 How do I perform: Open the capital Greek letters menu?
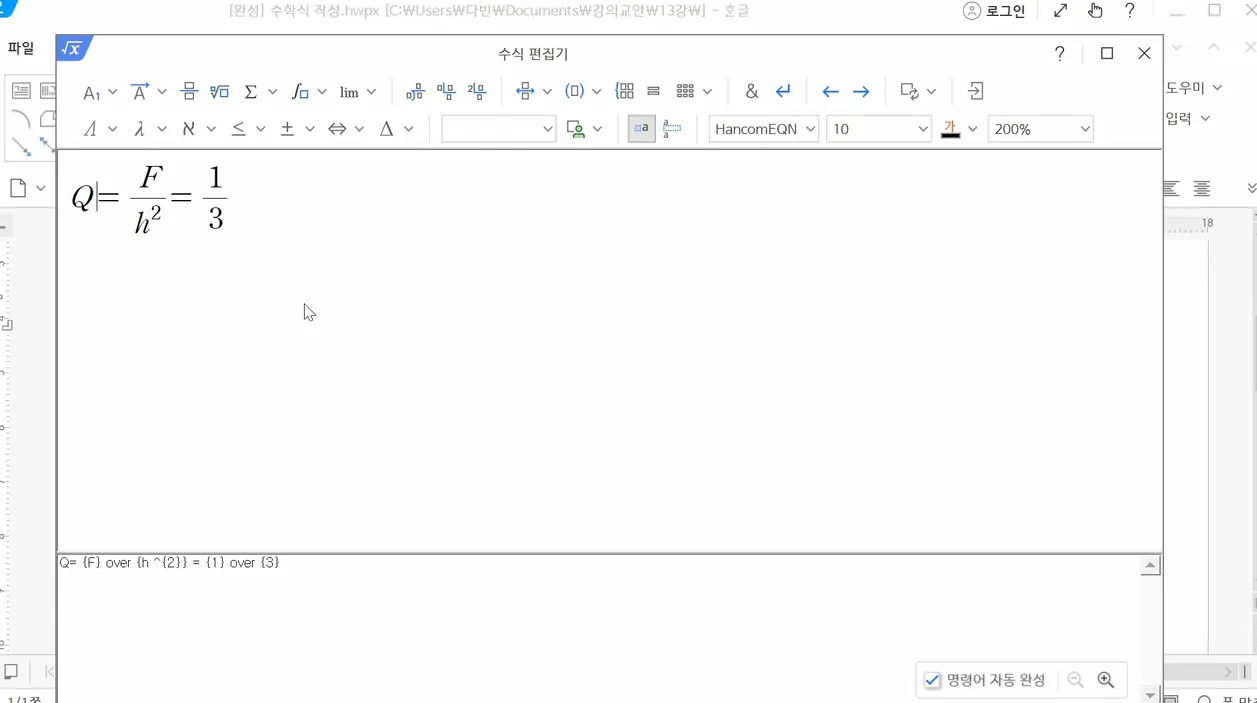point(100,129)
